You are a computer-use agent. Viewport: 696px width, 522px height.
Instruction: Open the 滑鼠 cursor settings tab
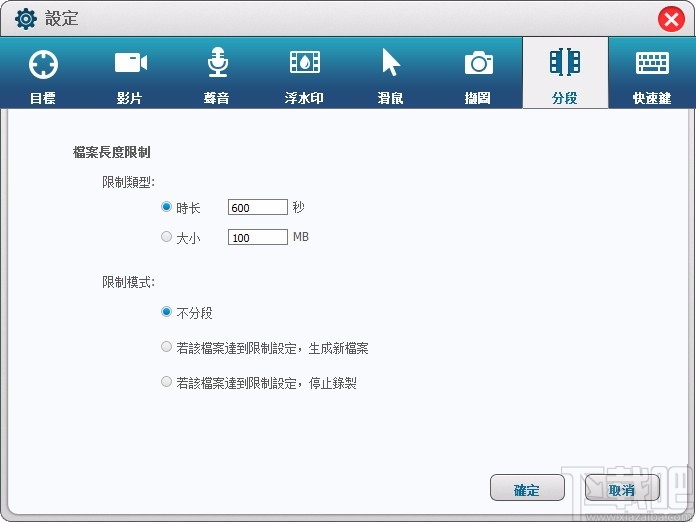click(391, 73)
